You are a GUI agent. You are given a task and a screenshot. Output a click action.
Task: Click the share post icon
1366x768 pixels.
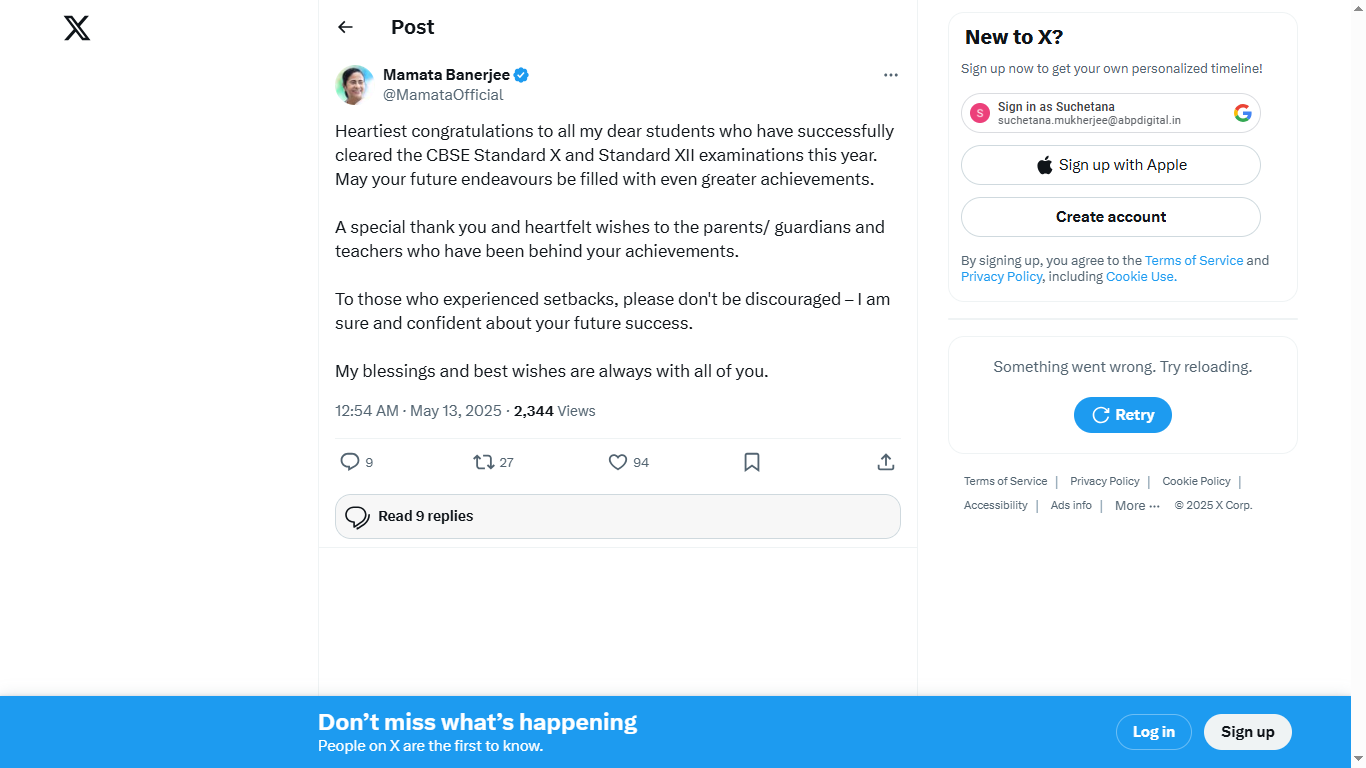(885, 462)
